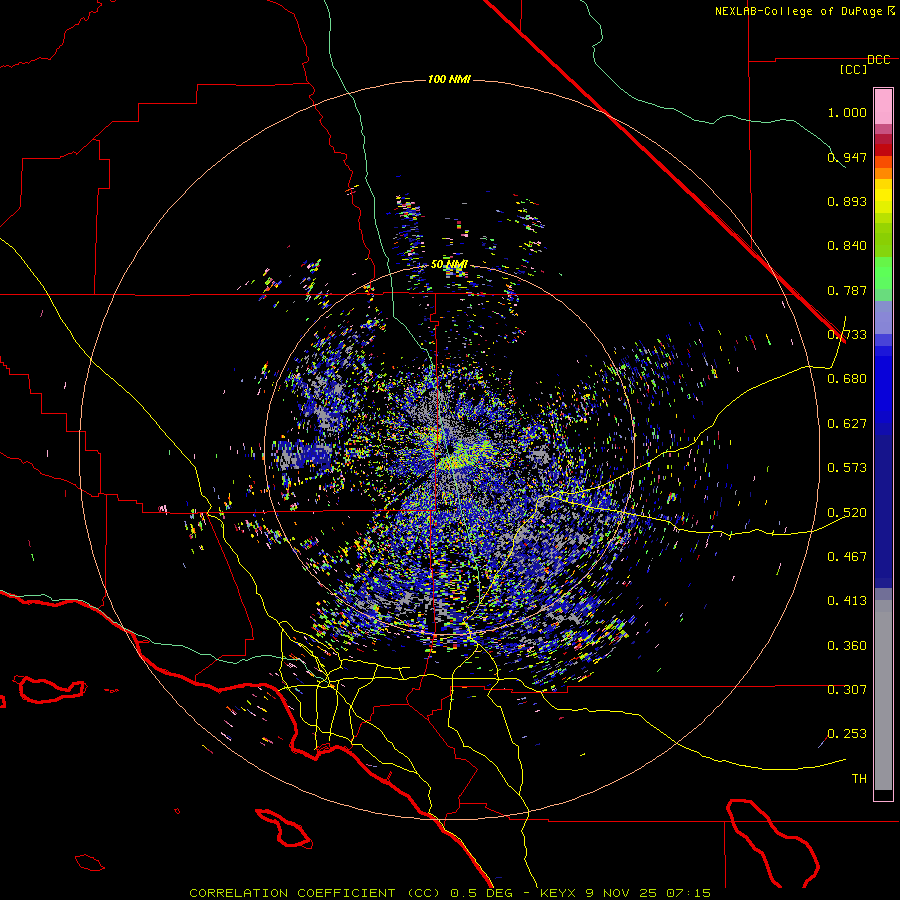This screenshot has width=900, height=900.
Task: Click the 0.413 color scale value
Action: pyautogui.click(x=847, y=601)
